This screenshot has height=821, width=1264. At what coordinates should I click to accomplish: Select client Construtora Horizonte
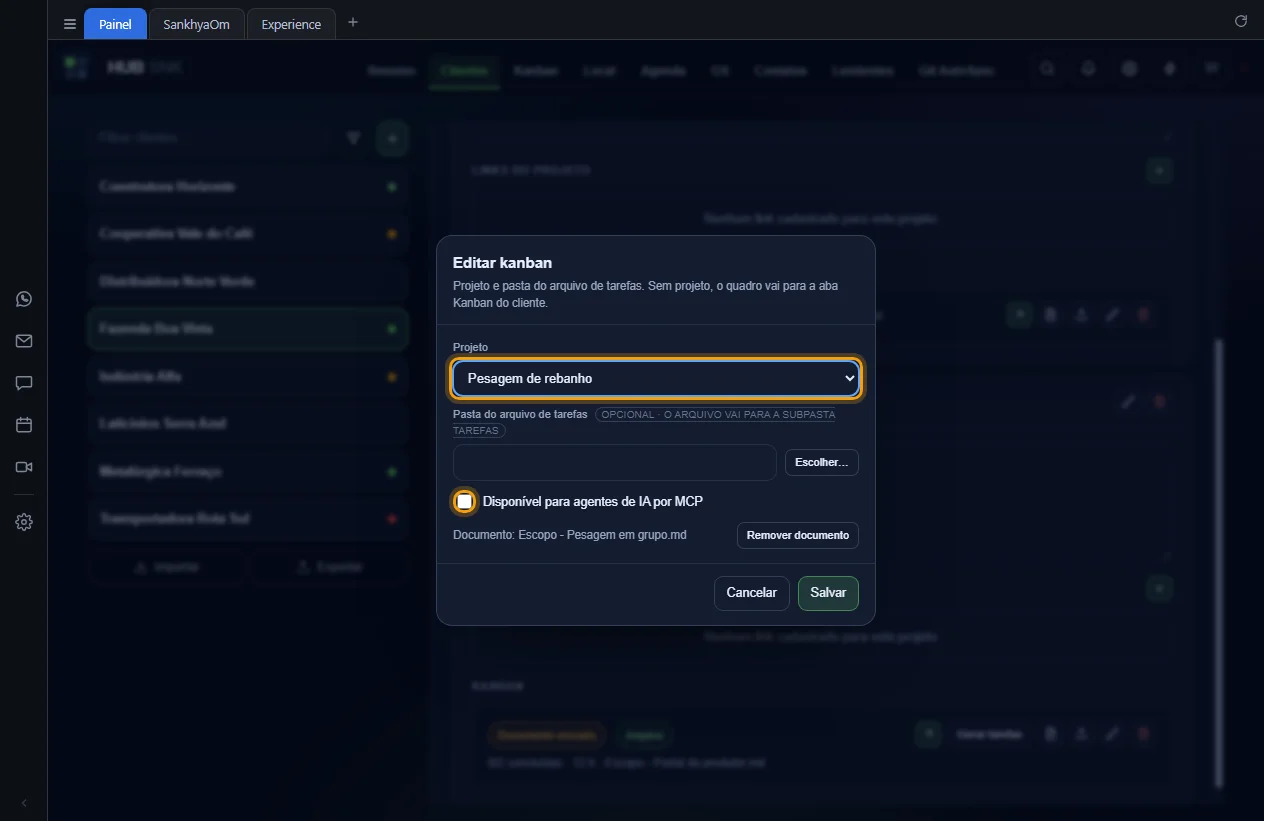[x=248, y=187]
